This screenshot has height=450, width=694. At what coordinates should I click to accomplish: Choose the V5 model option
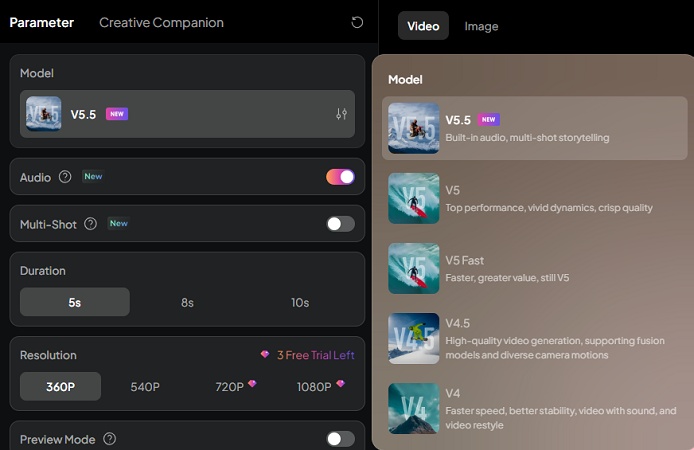click(x=535, y=198)
